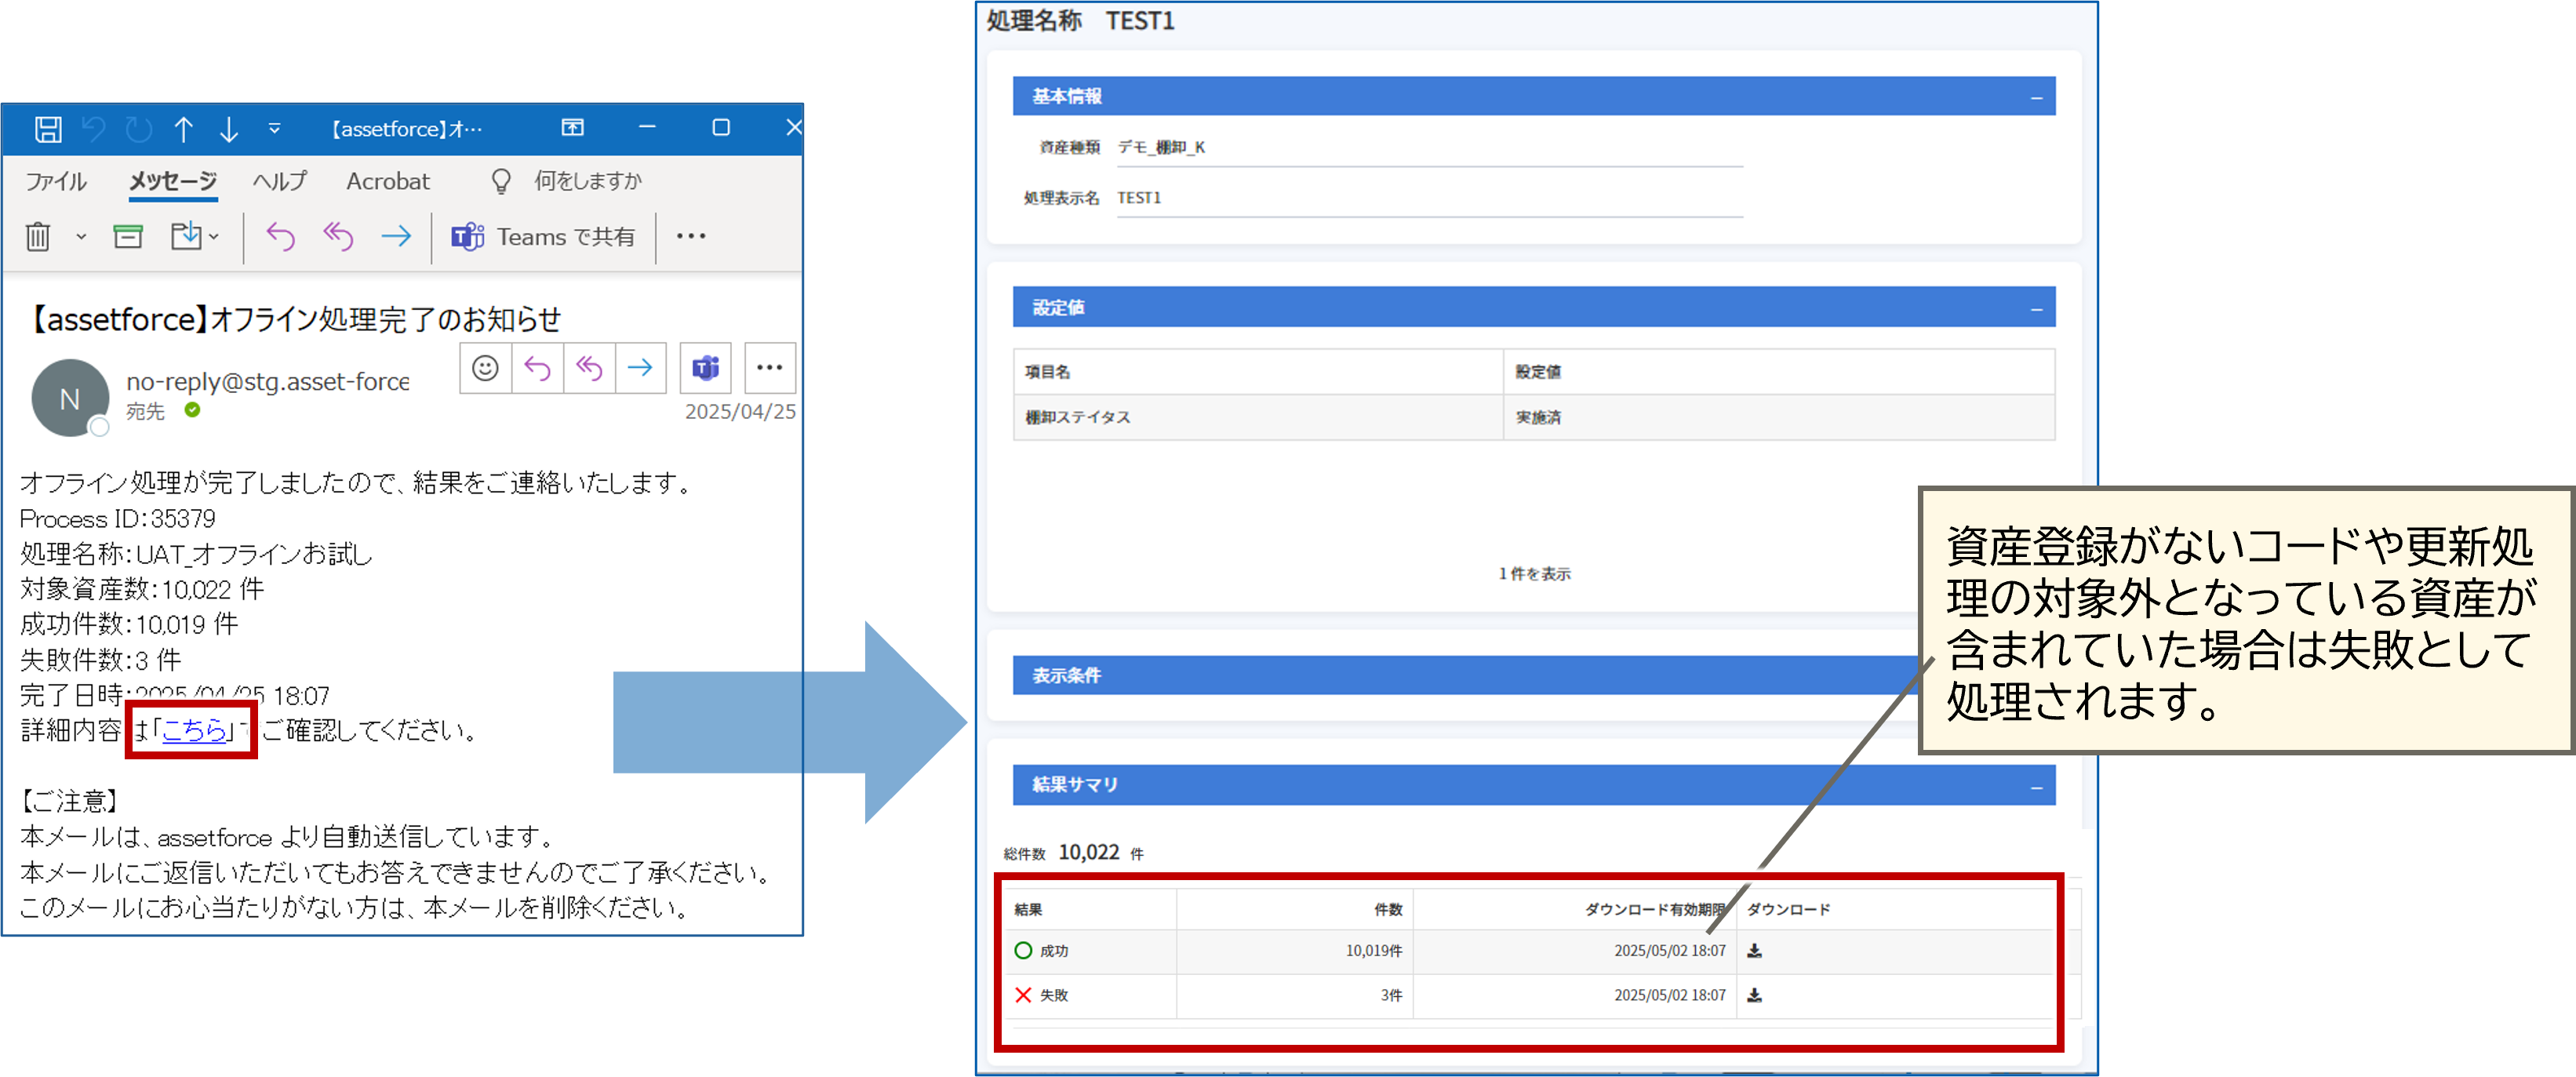Click the Teams icon in message header
The width and height of the screenshot is (2576, 1077).
(706, 368)
